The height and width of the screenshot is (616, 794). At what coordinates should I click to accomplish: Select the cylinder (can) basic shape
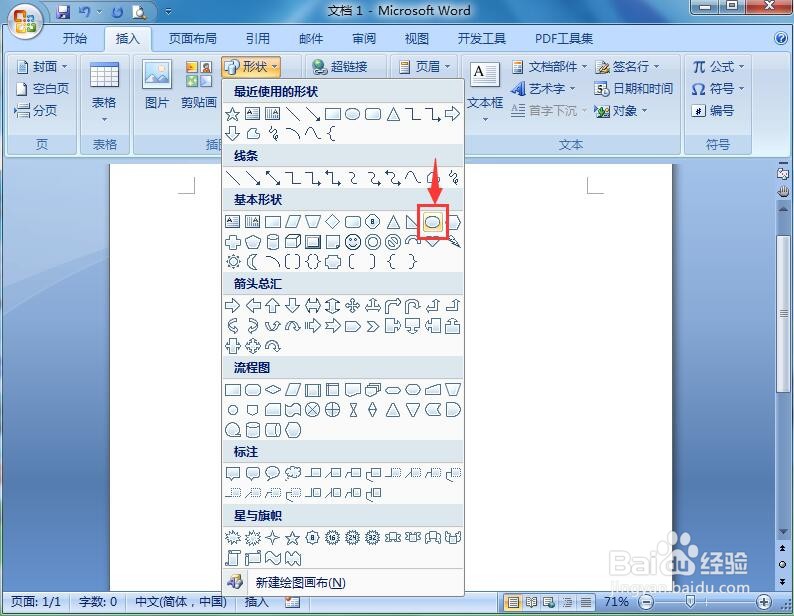click(272, 242)
